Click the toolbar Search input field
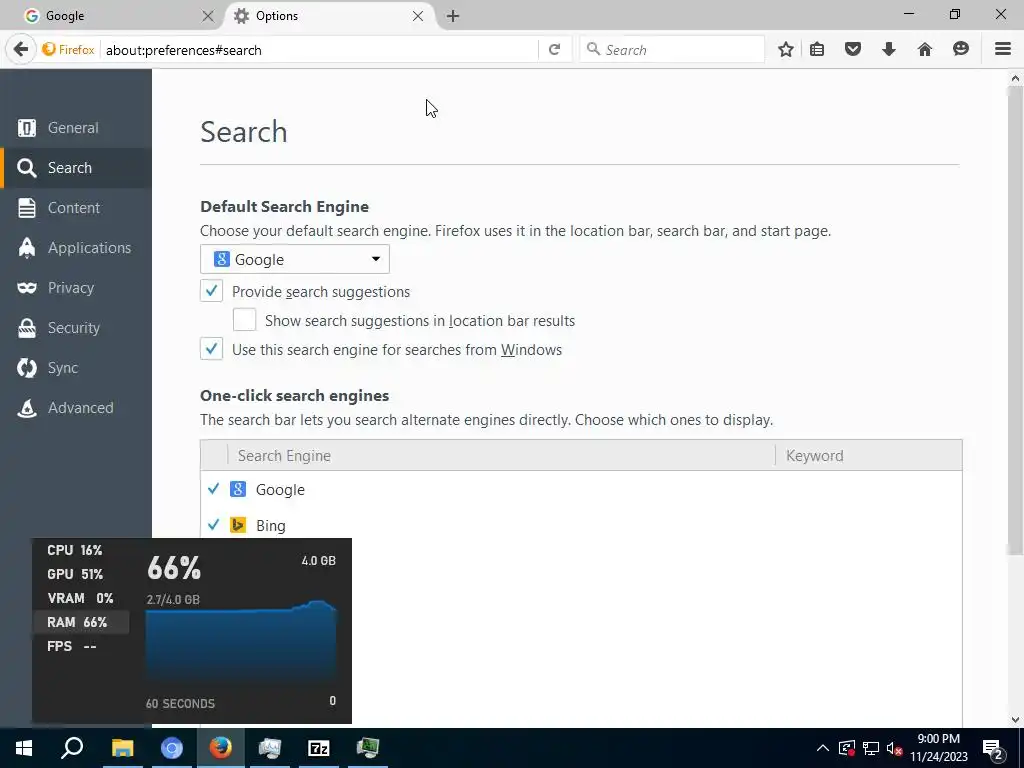Viewport: 1024px width, 768px height. coord(672,50)
